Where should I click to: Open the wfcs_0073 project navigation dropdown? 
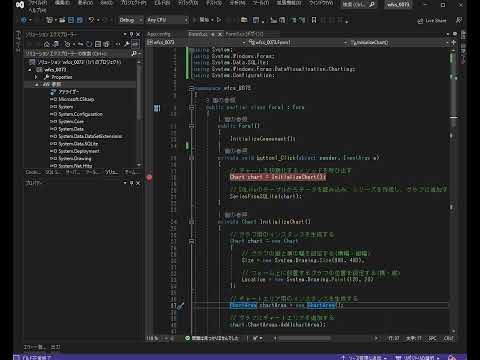[196, 42]
